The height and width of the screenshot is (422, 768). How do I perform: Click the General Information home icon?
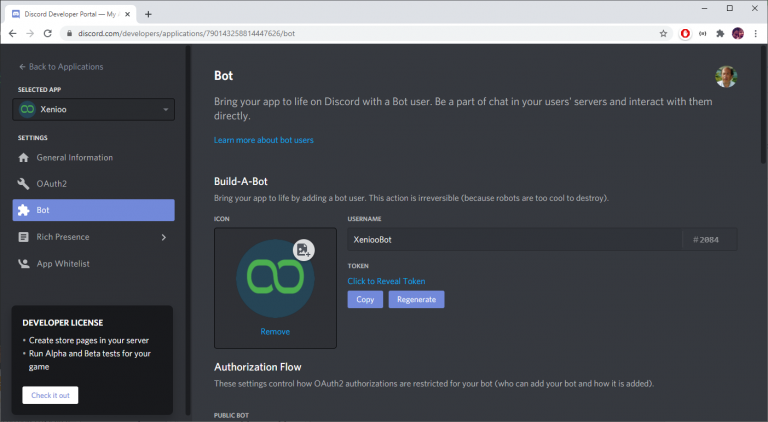(24, 158)
